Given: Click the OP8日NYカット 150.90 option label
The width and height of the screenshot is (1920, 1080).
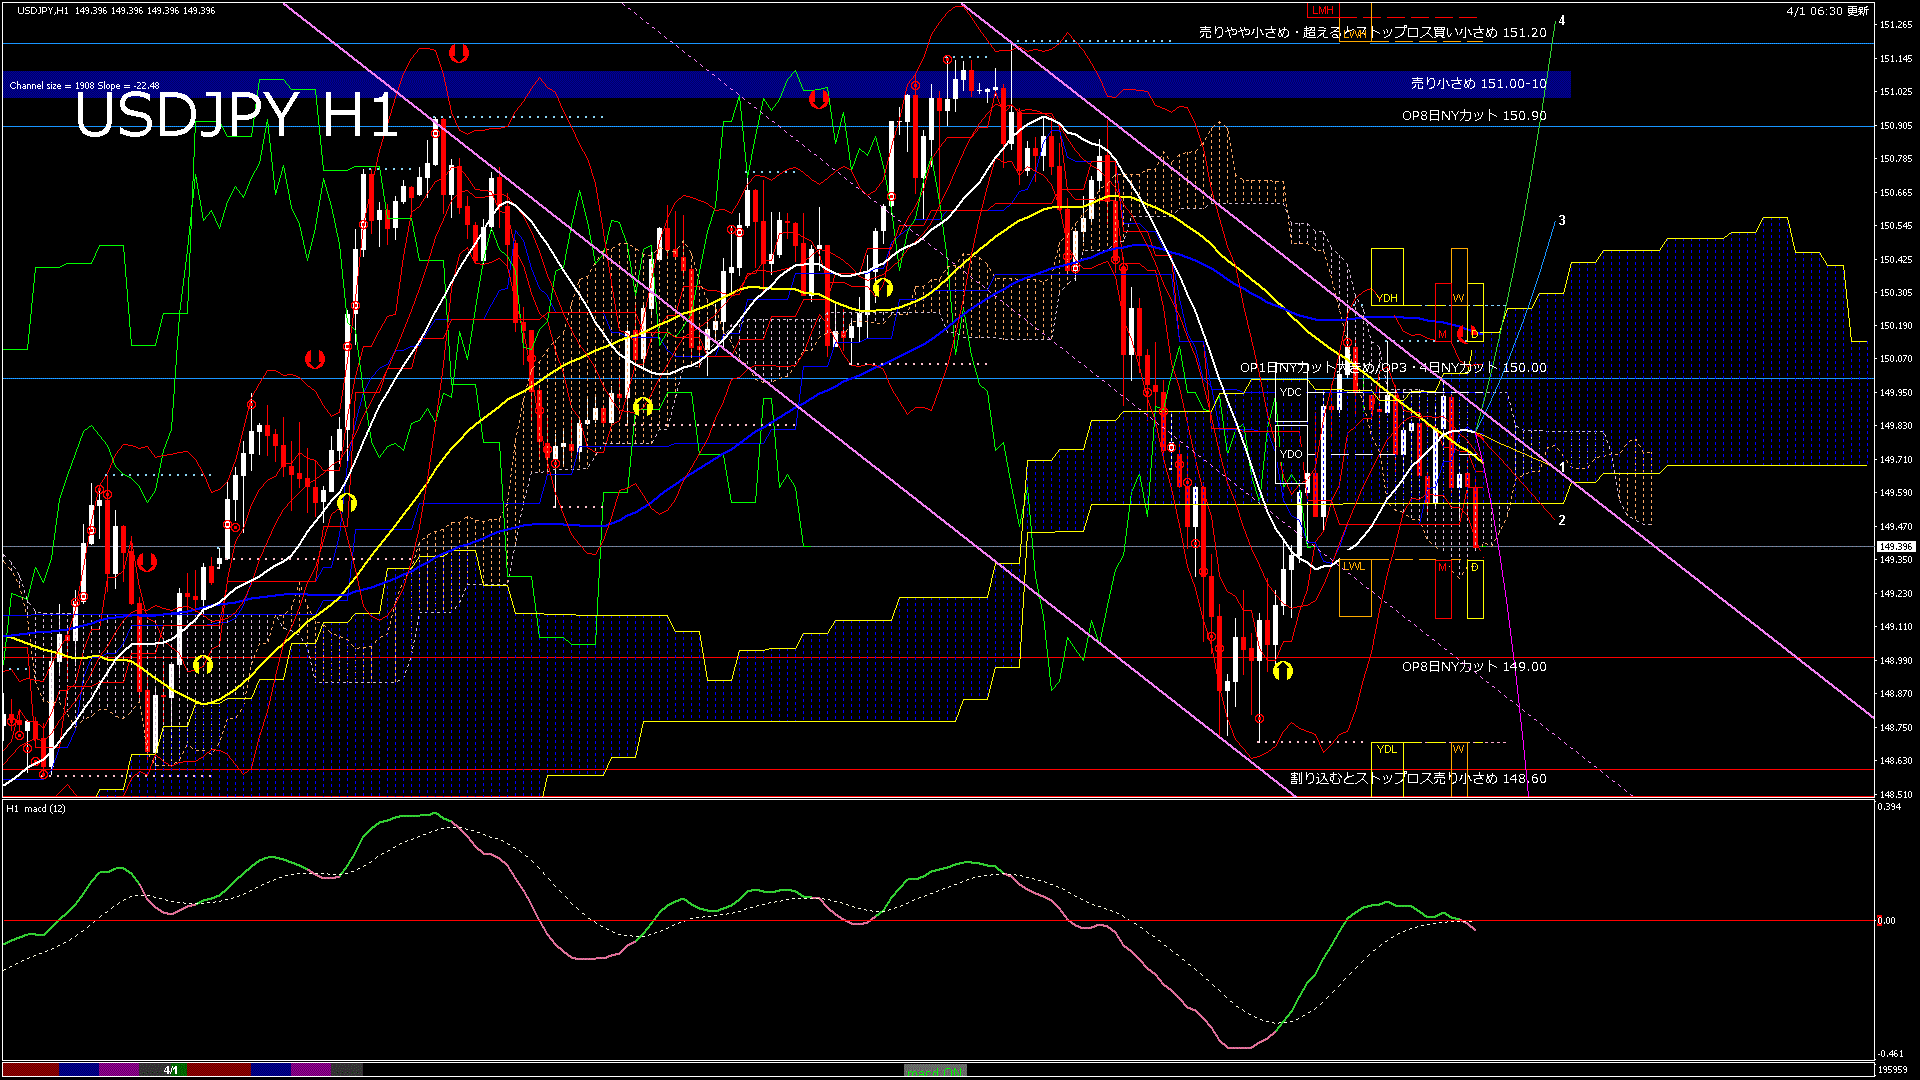Looking at the screenshot, I should [x=1473, y=116].
